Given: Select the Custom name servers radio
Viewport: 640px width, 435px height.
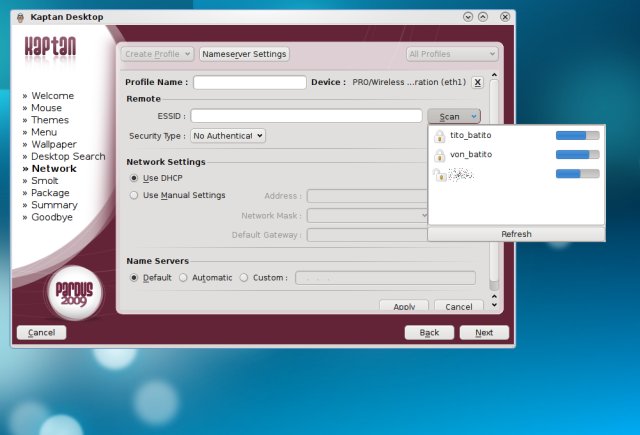Looking at the screenshot, I should 244,278.
